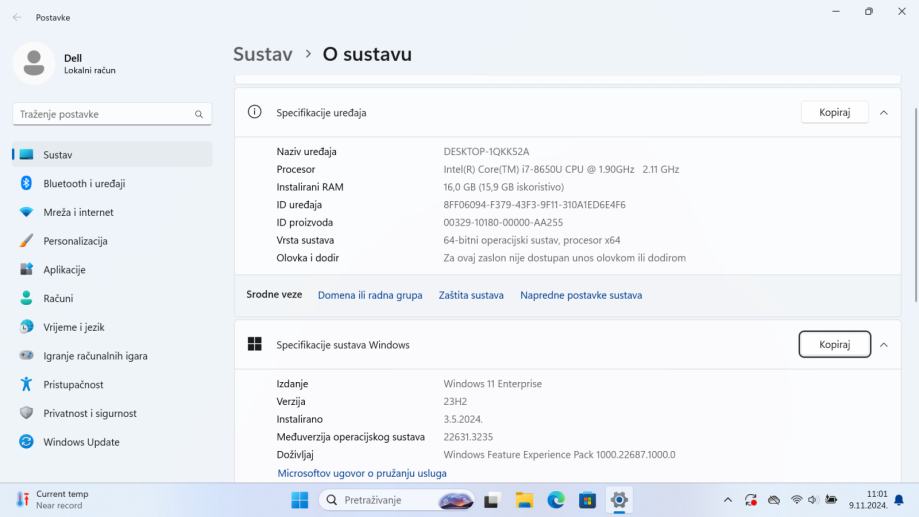The width and height of the screenshot is (919, 517).
Task: Open Sustav settings category
Action: pos(112,155)
